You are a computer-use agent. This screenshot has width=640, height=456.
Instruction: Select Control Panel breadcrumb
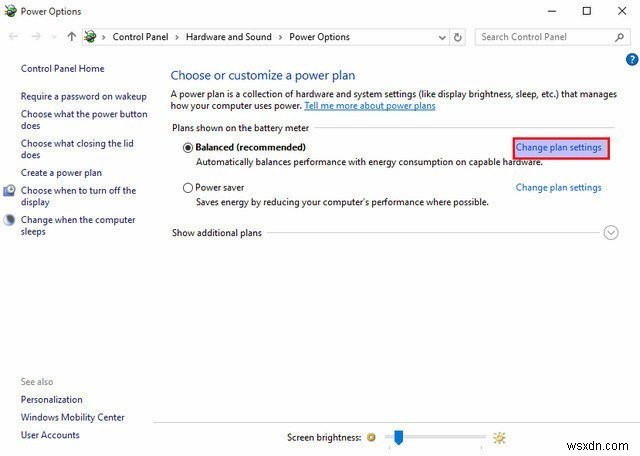pos(140,37)
